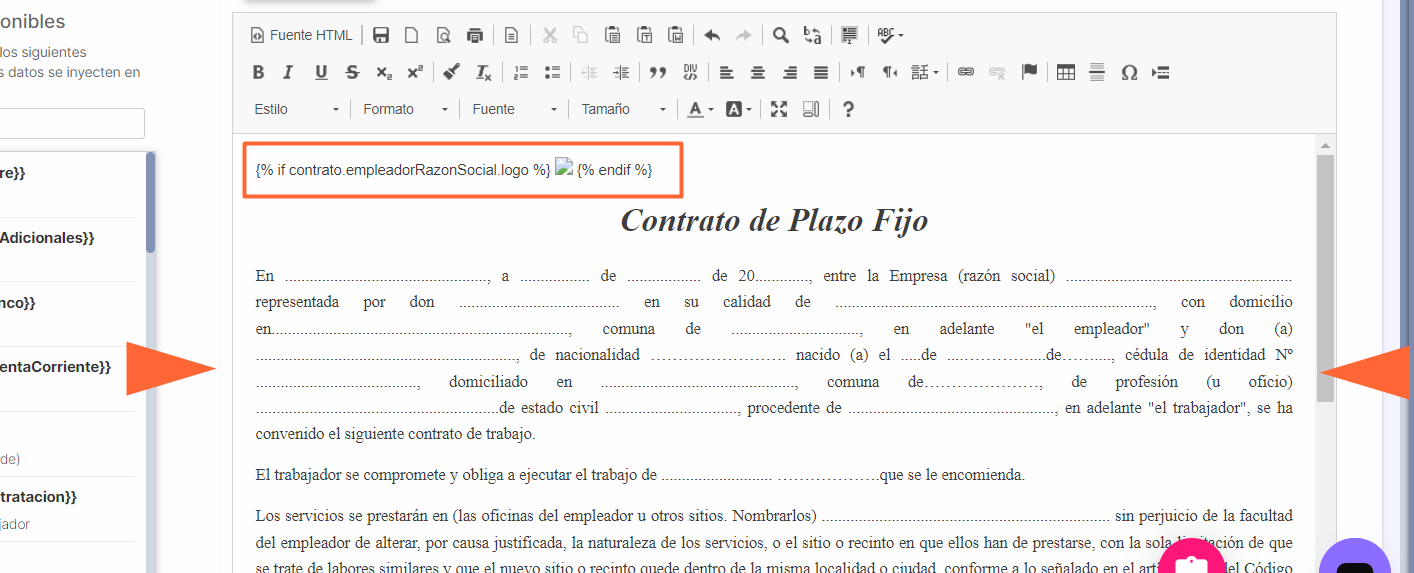
Task: Open the Fuente font dropdown
Action: pos(514,109)
